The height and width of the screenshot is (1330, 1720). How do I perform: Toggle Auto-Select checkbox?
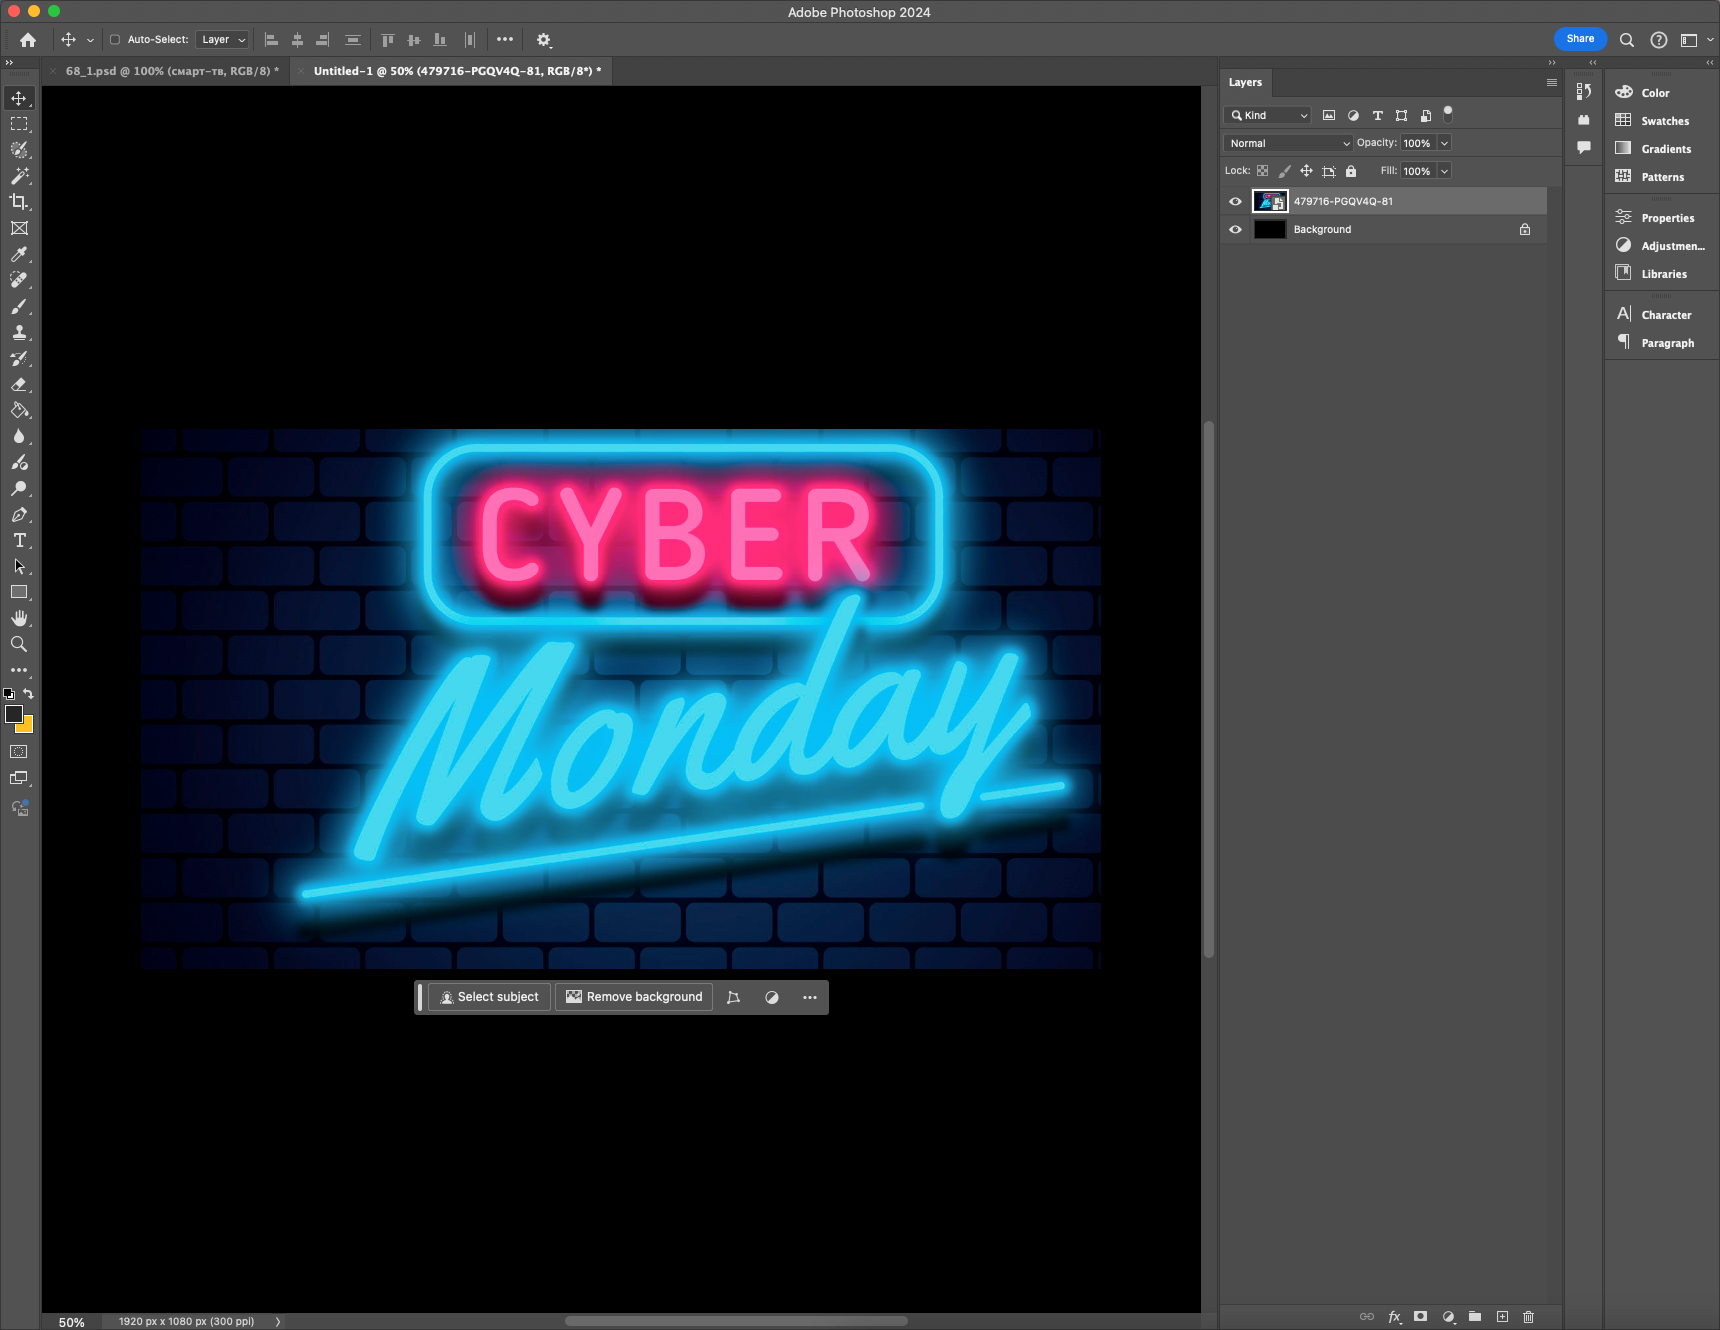115,40
